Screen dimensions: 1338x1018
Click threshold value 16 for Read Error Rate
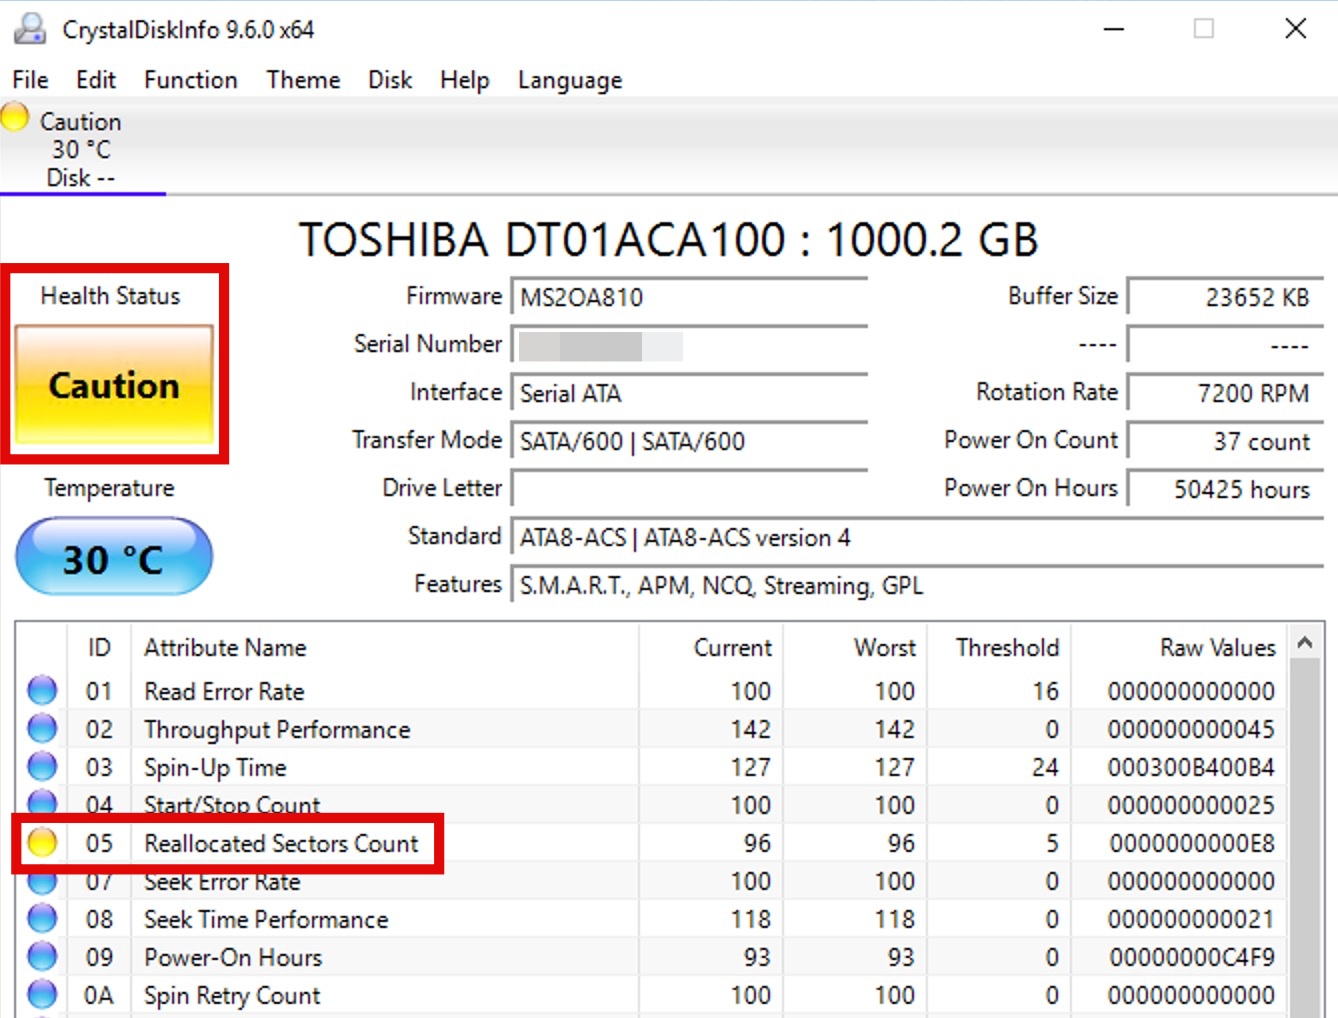pyautogui.click(x=1045, y=691)
